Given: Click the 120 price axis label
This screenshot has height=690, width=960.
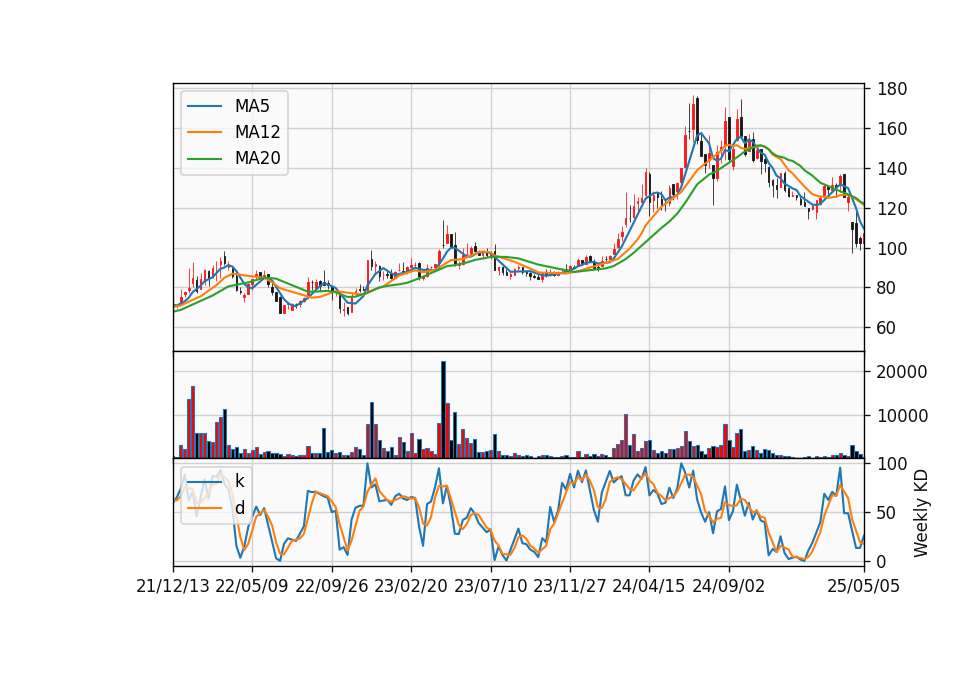Looking at the screenshot, I should 892,209.
